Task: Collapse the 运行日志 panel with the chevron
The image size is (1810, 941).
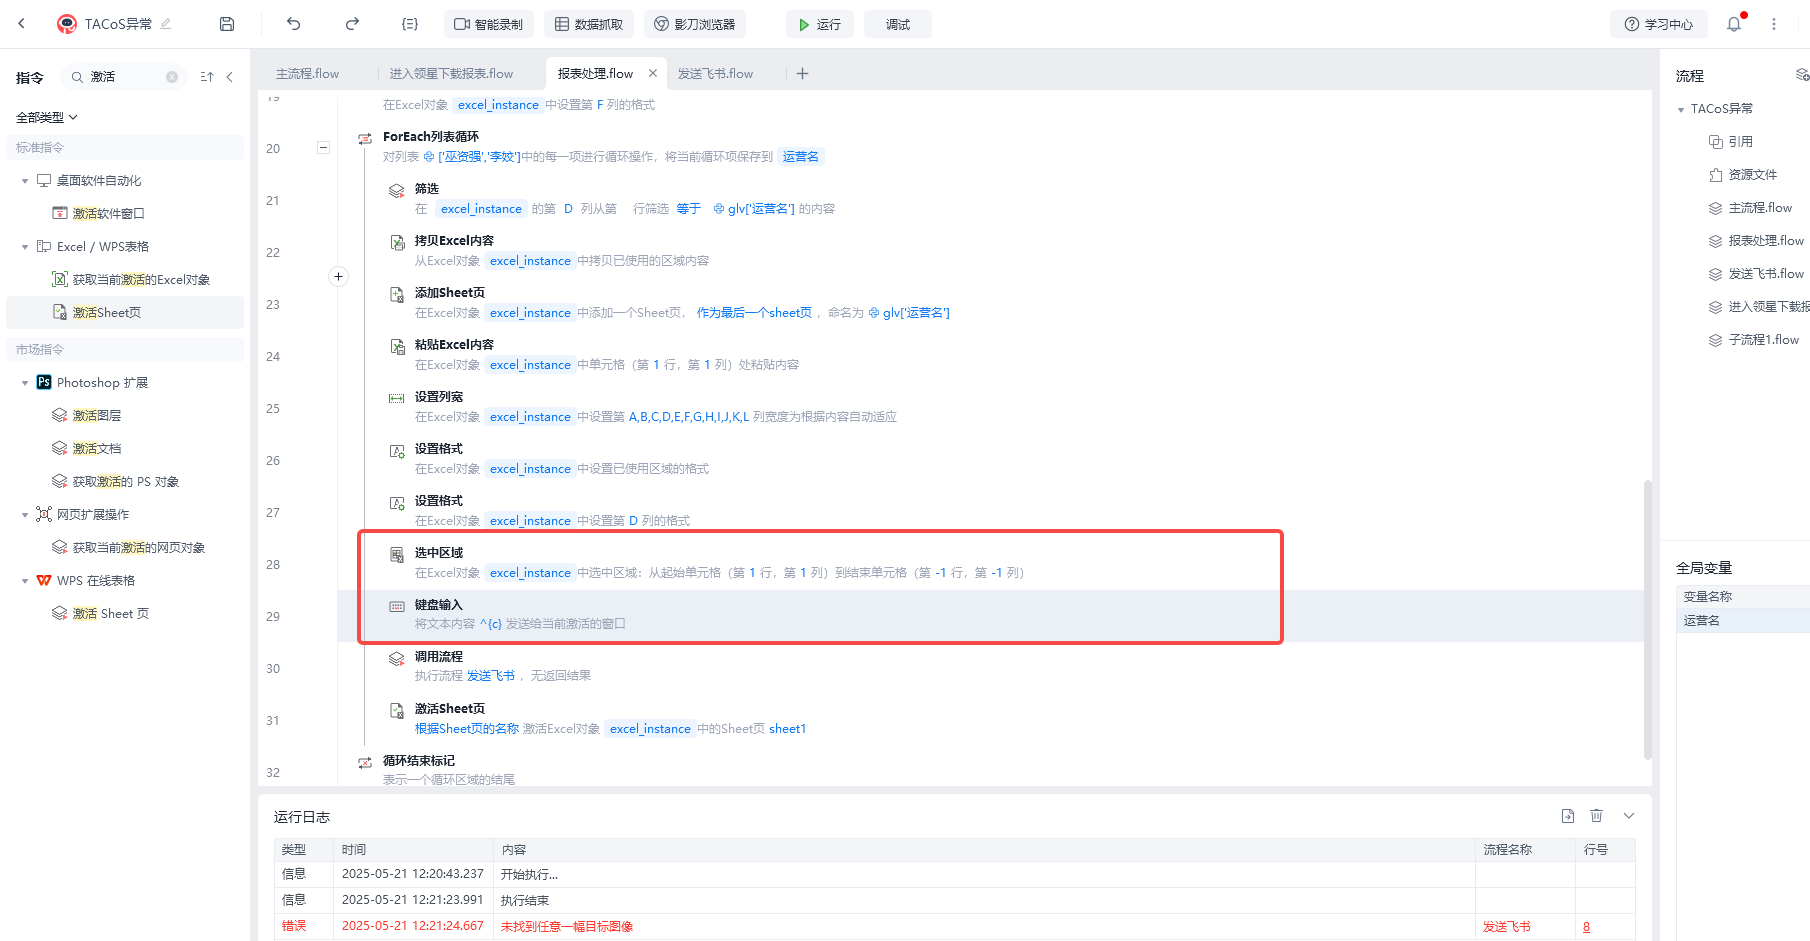Action: pos(1629,816)
